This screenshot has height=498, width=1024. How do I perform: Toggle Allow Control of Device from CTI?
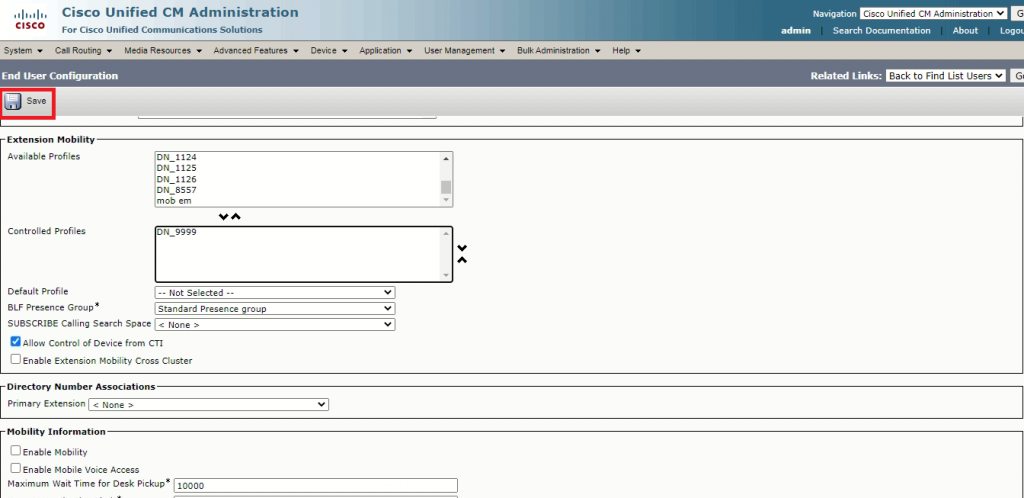pyautogui.click(x=15, y=342)
